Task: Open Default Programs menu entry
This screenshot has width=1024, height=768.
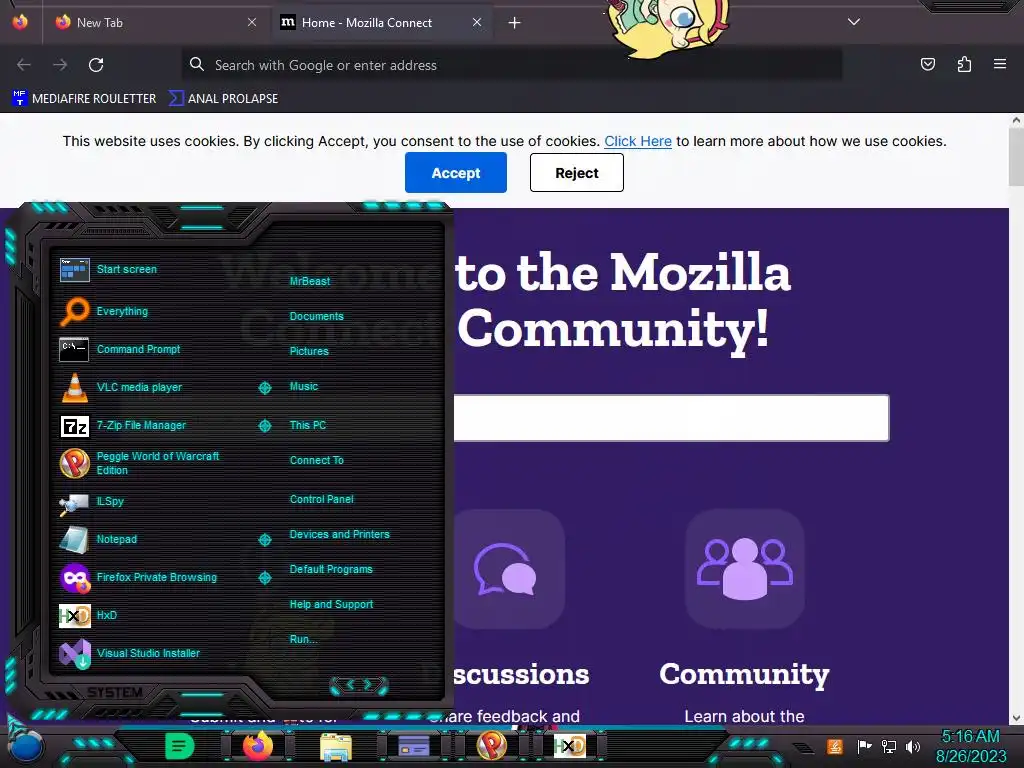Action: pos(330,569)
